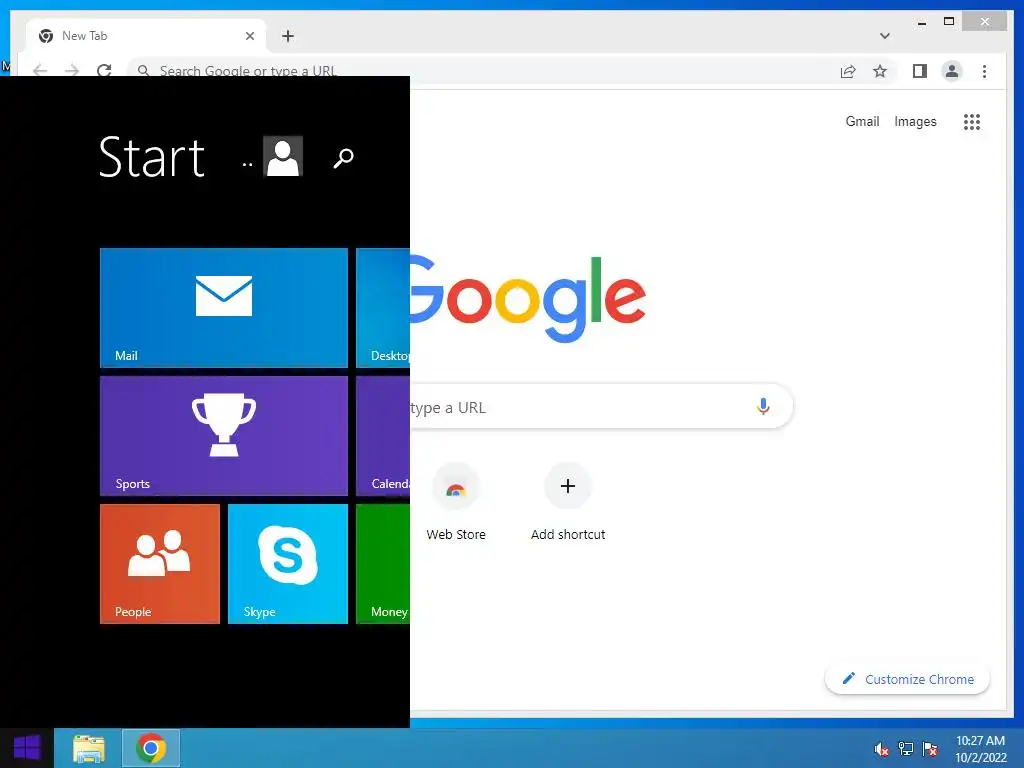
Task: Open the Gmail link
Action: pos(862,121)
